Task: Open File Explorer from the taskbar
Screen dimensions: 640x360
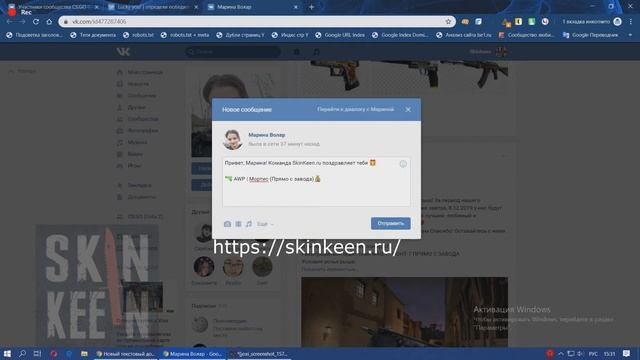Action: tap(84, 353)
